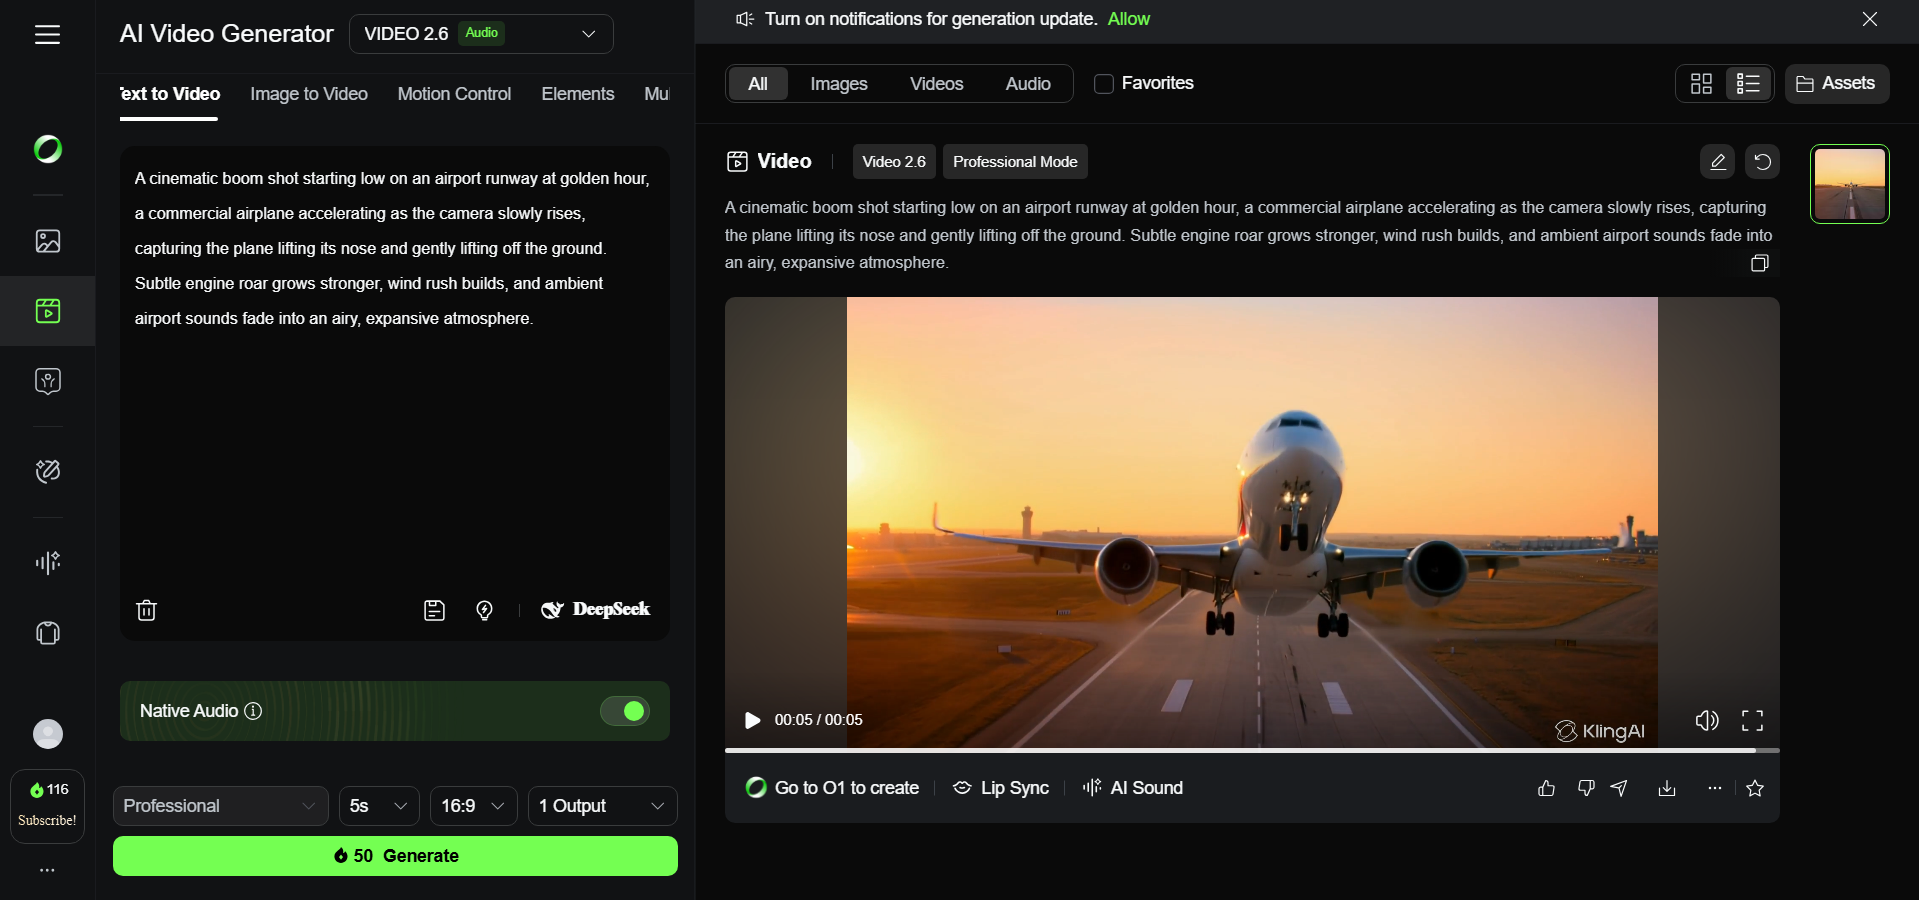Screen dimensions: 1919x900
Task: Show All assets filter tab
Action: (x=758, y=84)
